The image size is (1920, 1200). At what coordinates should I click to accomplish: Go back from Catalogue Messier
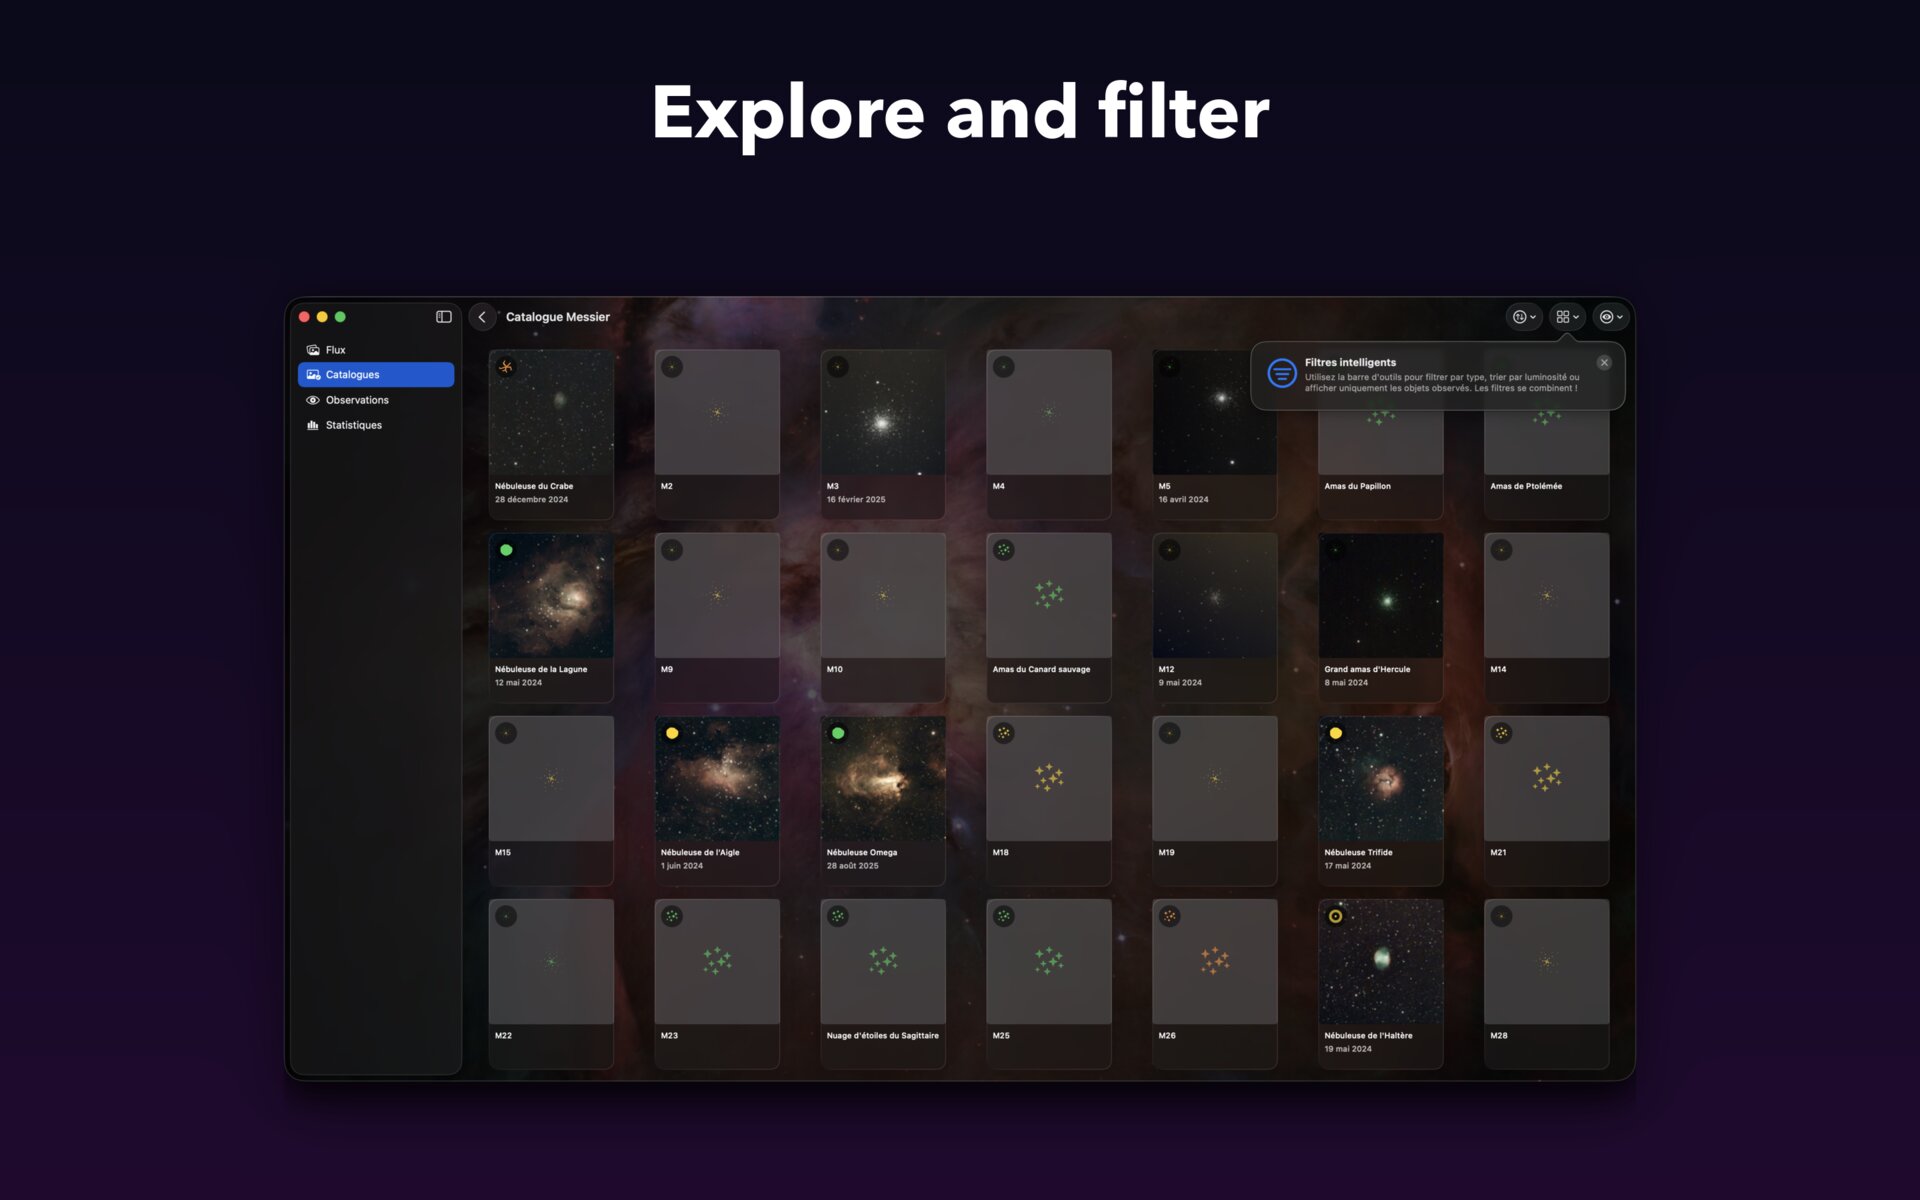pos(482,317)
